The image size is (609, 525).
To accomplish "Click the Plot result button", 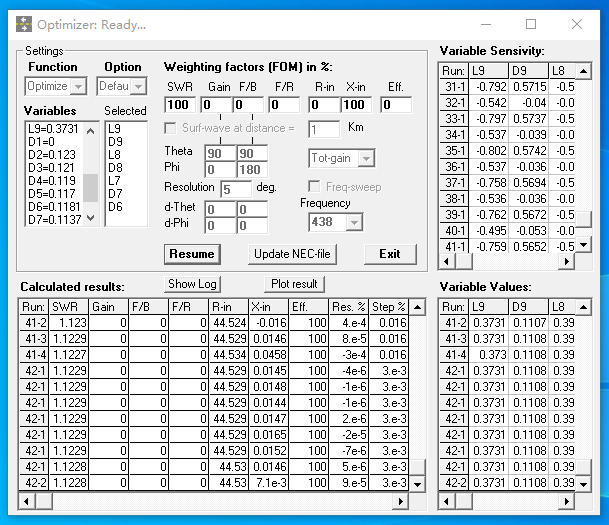I will 294,284.
